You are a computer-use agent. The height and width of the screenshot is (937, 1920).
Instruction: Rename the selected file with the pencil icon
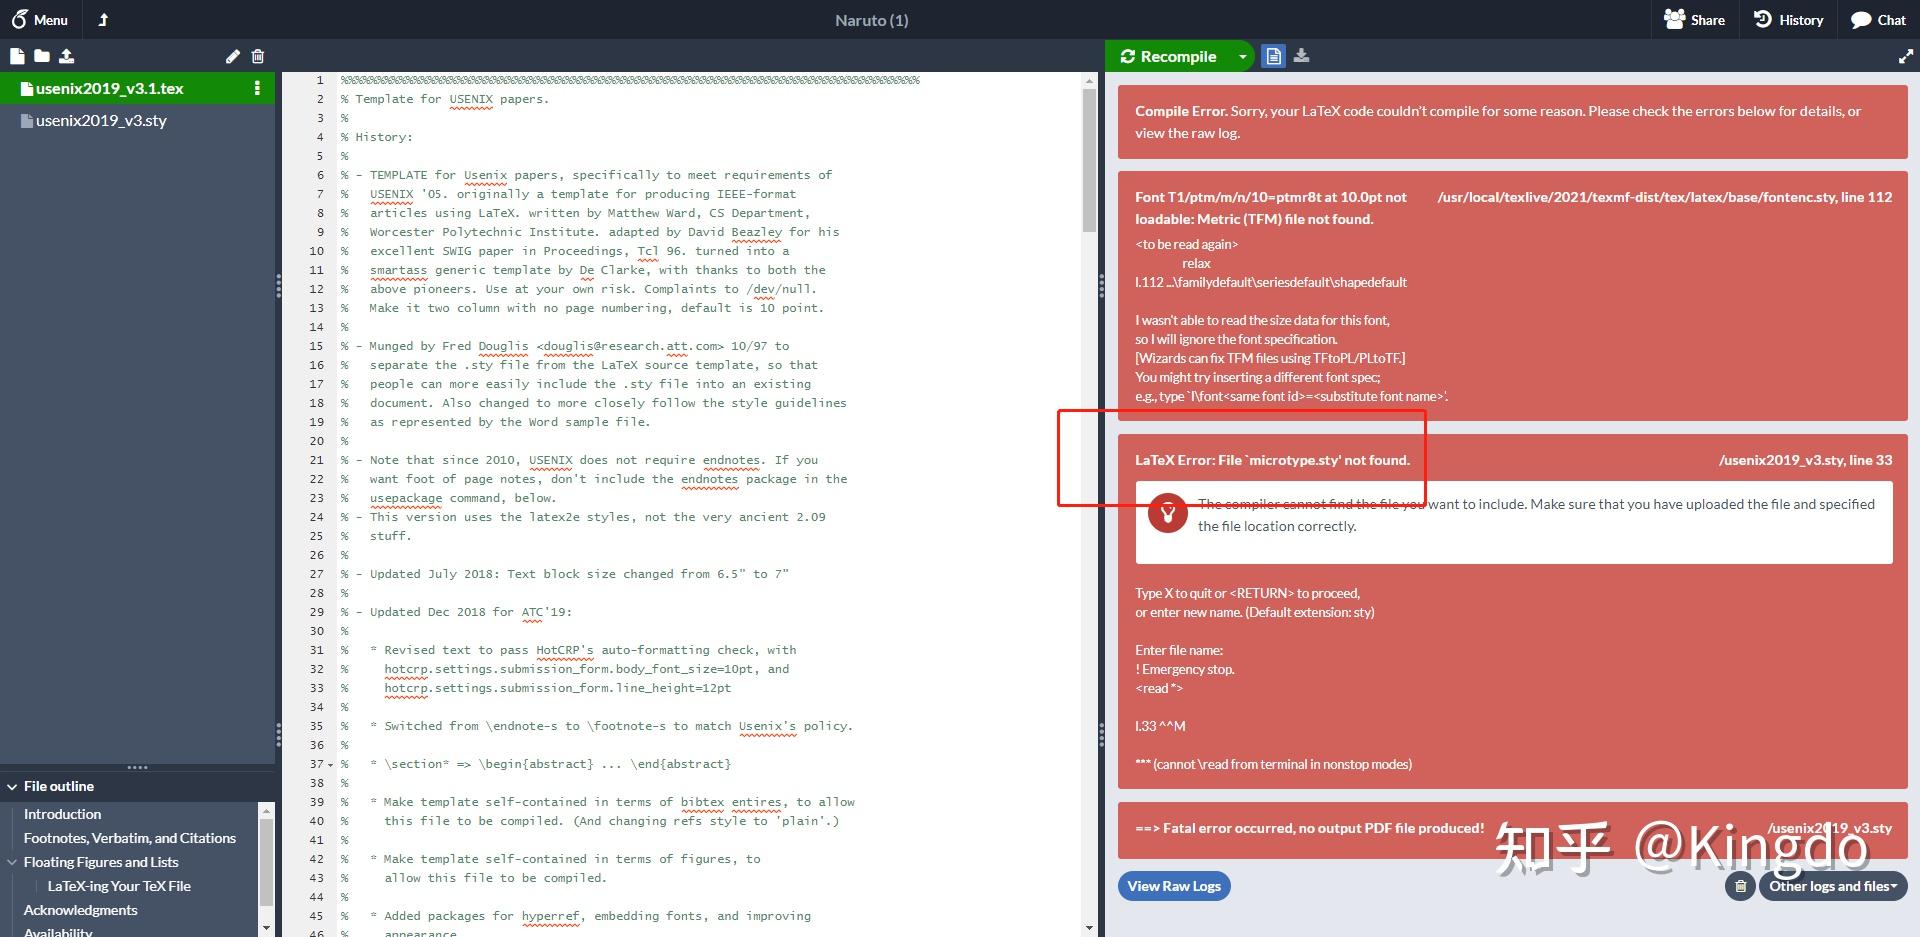pos(233,56)
